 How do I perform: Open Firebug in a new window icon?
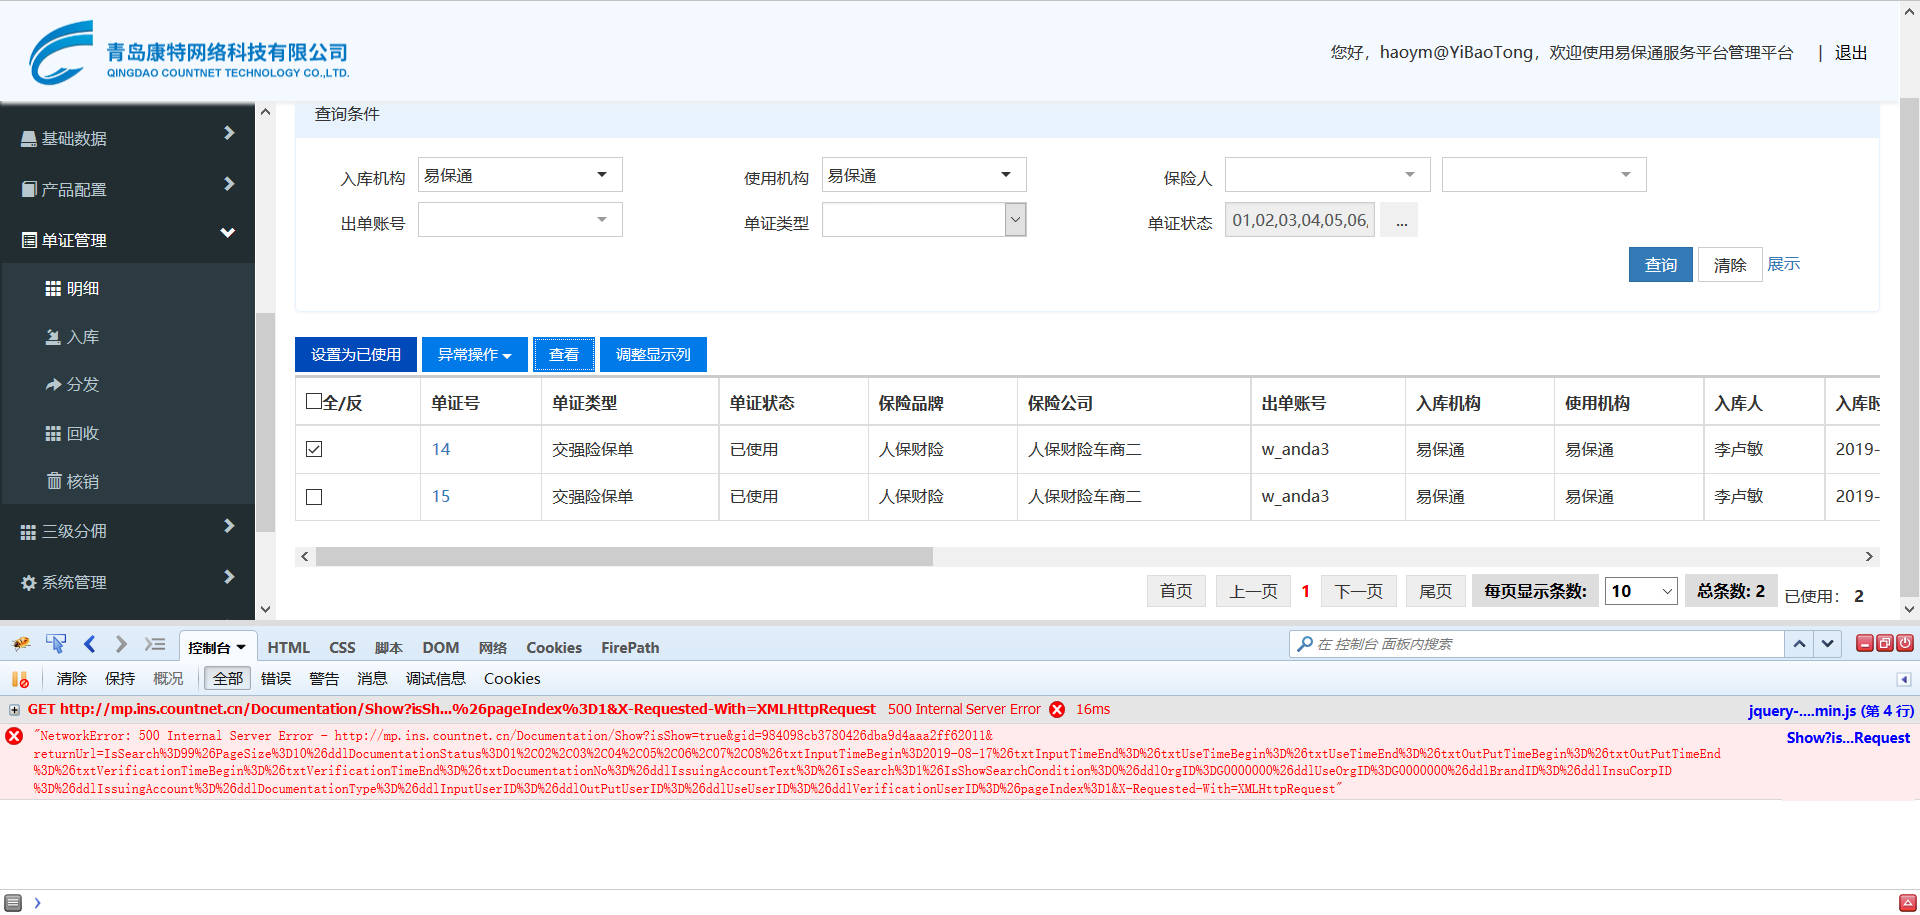pos(1884,643)
